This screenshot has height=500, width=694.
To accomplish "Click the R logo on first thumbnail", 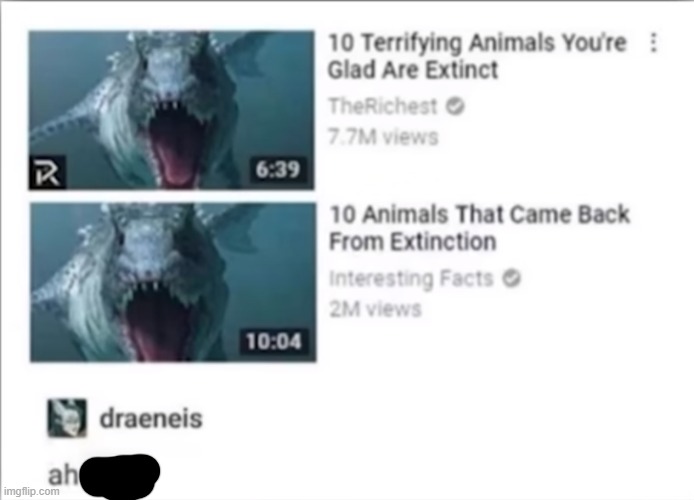I will [47, 172].
